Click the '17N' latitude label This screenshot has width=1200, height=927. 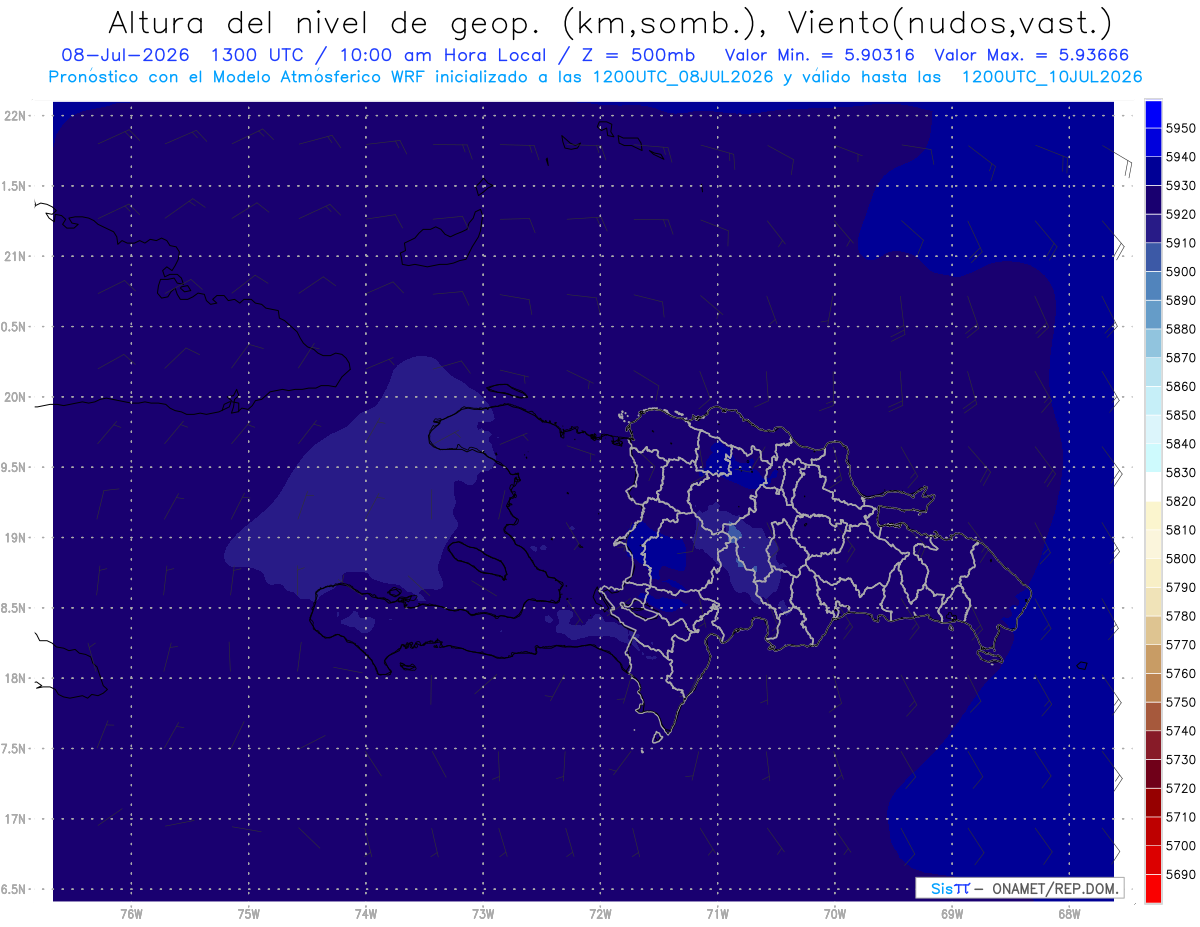[14, 819]
